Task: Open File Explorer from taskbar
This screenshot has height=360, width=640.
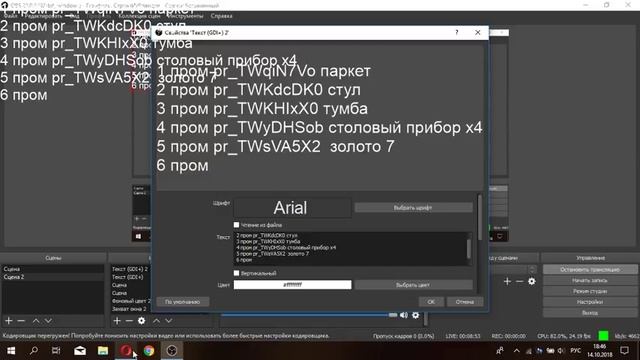Action: 102,351
